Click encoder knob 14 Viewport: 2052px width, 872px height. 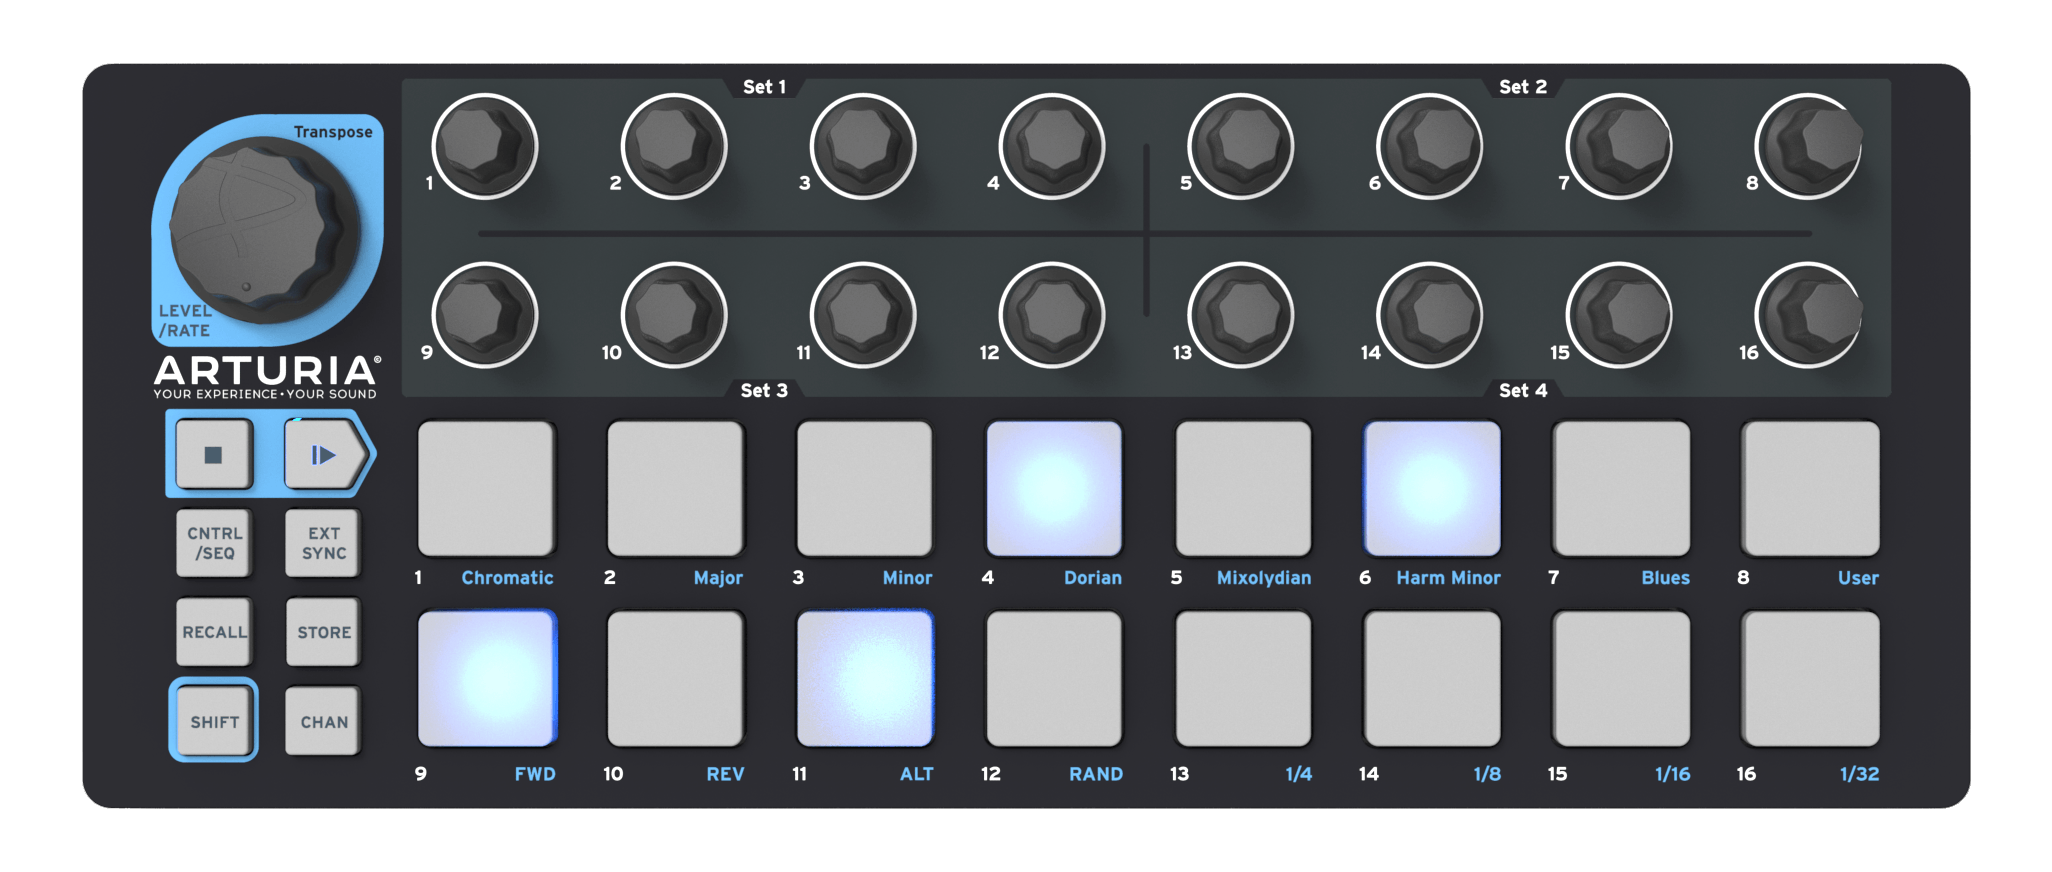point(1430,315)
